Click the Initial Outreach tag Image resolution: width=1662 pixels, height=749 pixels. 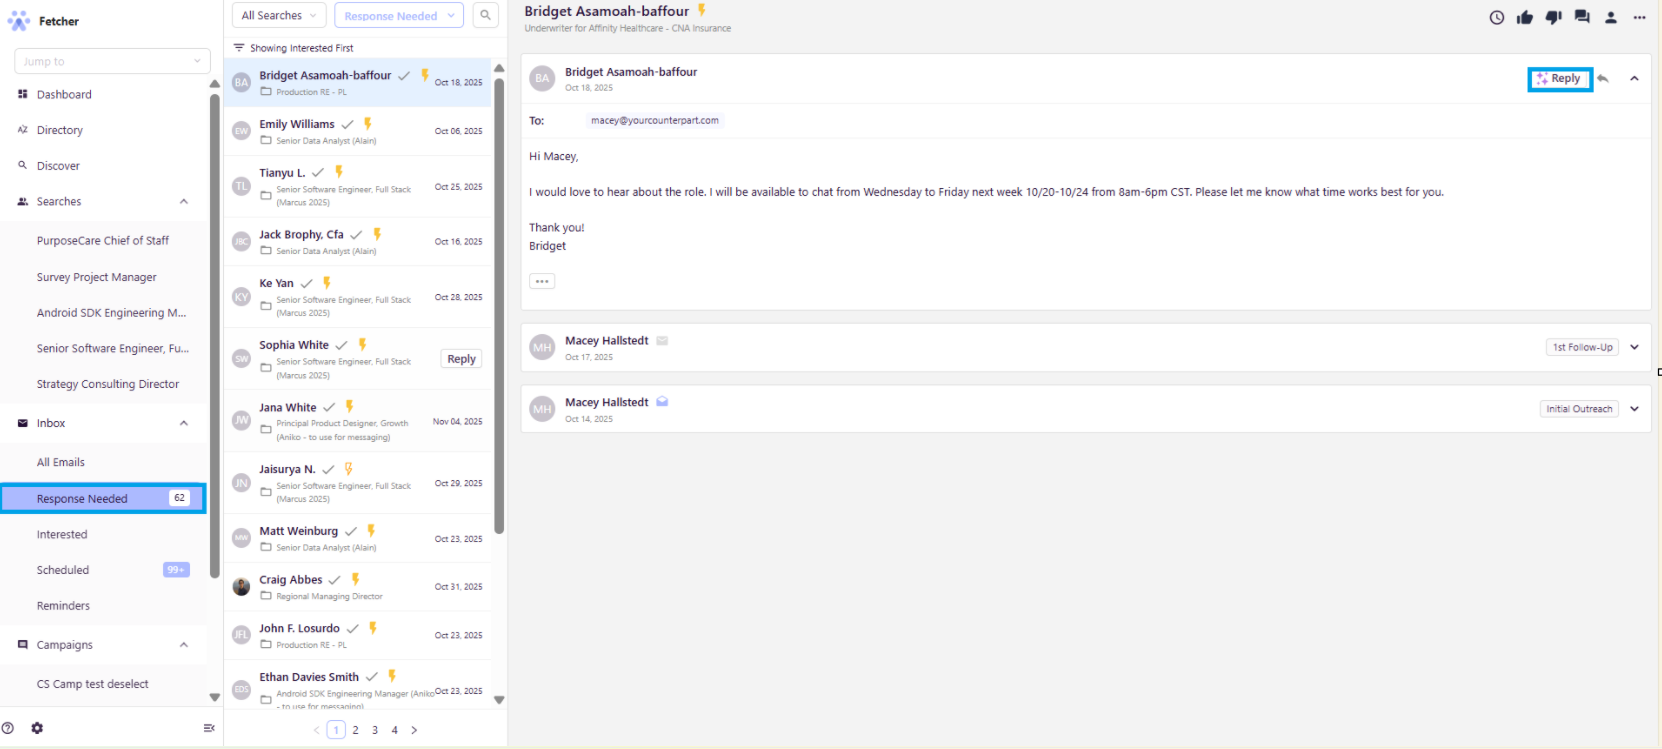click(x=1579, y=409)
